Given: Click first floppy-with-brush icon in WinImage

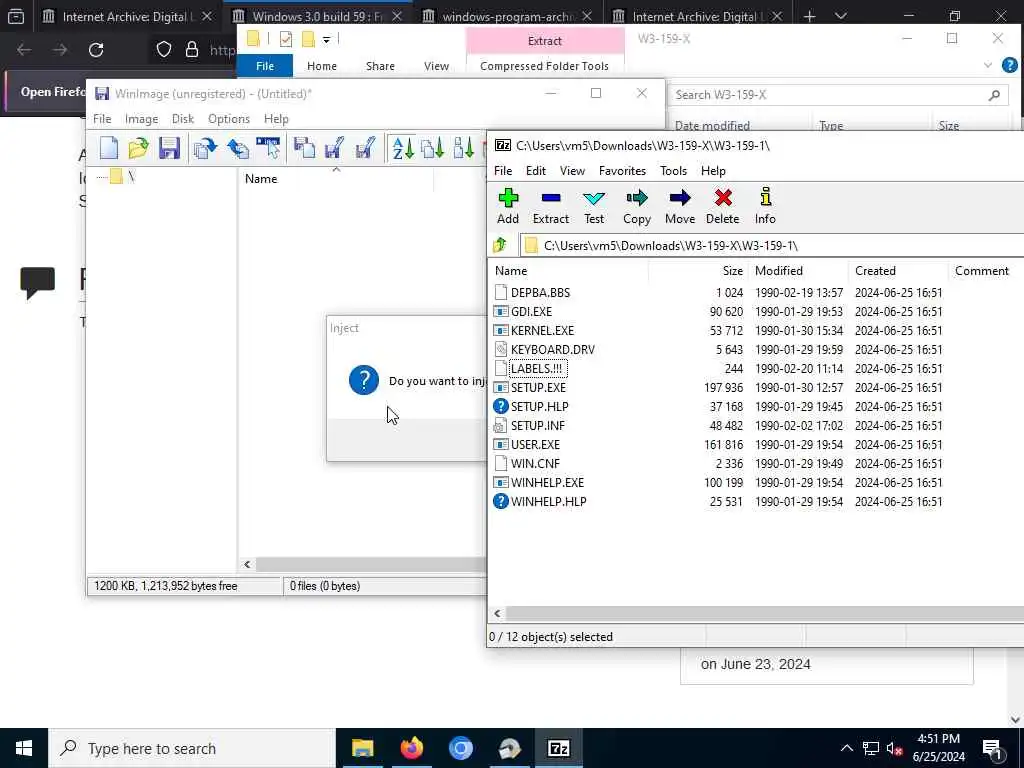Looking at the screenshot, I should pyautogui.click(x=334, y=148).
